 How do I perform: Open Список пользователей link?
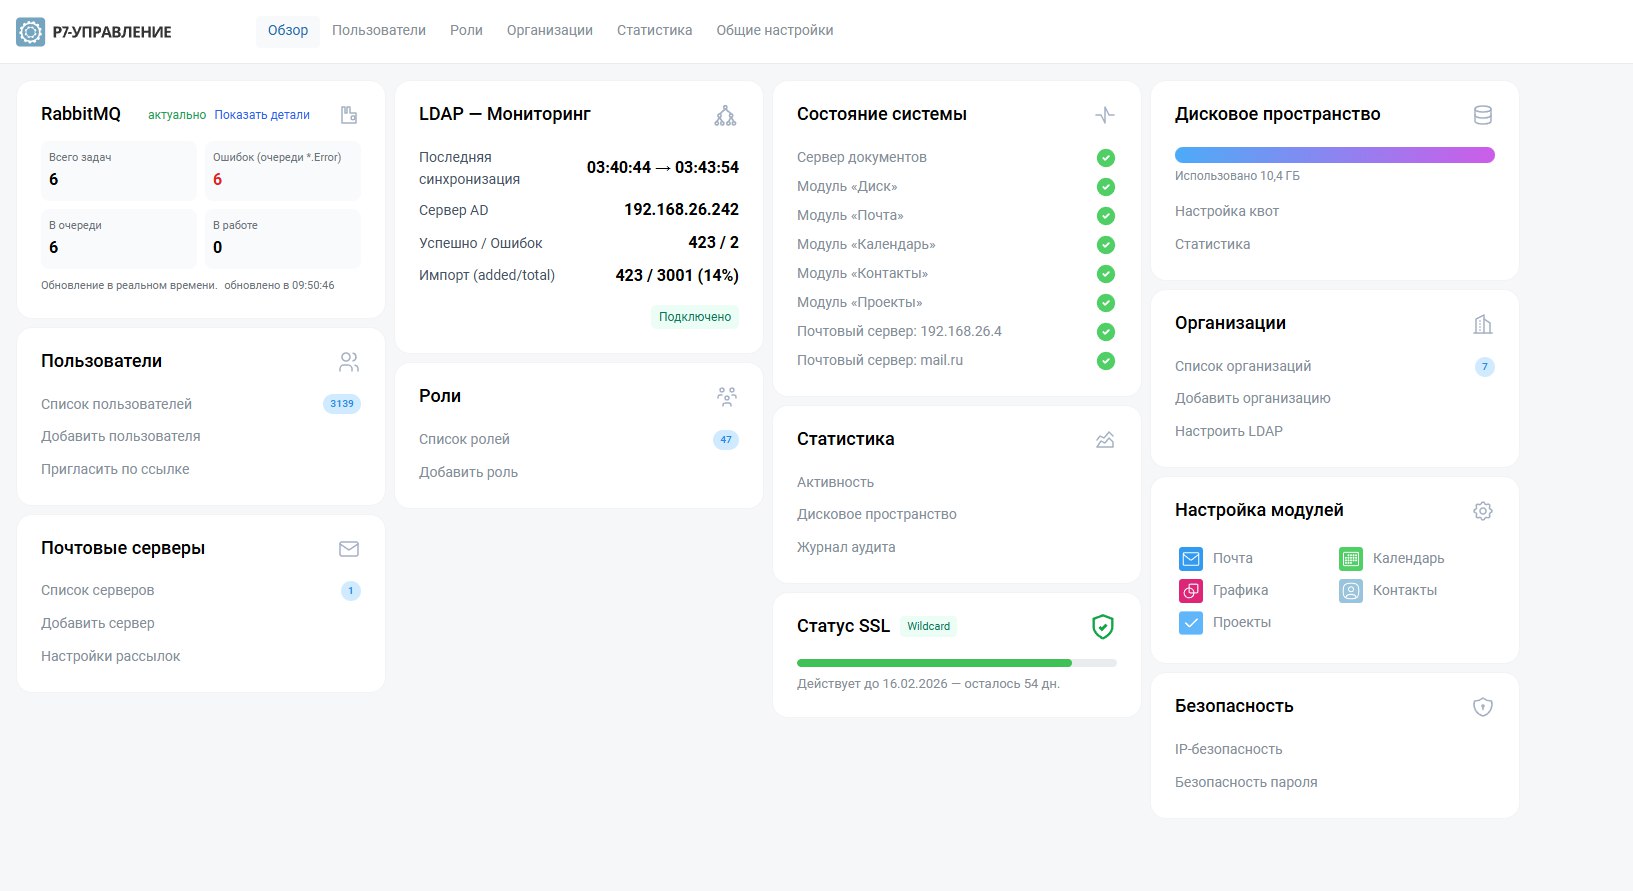pos(116,404)
